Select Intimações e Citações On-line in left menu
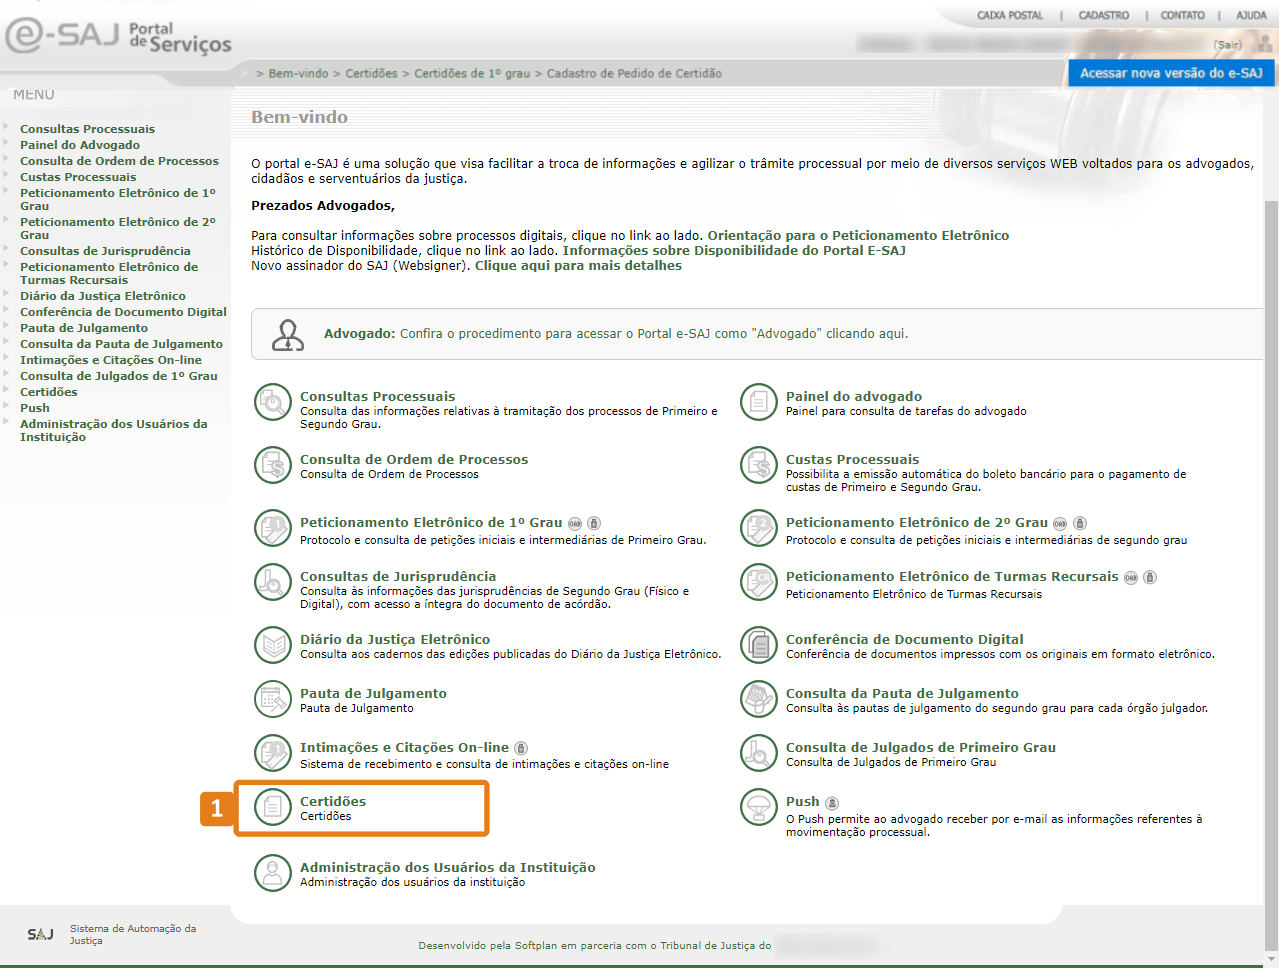The image size is (1279, 968). (111, 360)
